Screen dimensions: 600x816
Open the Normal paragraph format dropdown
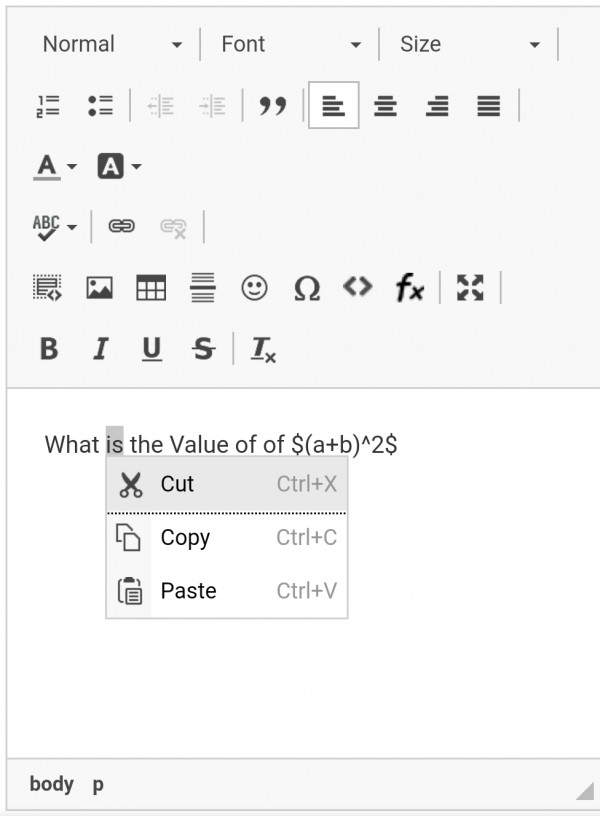pyautogui.click(x=112, y=45)
